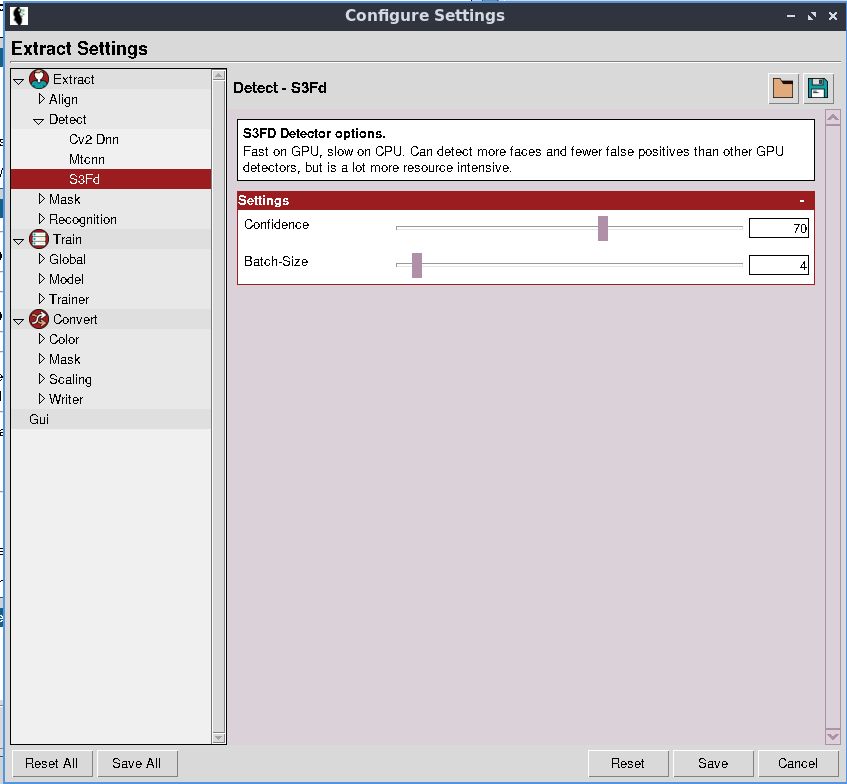Collapse the Convert tree node
This screenshot has height=784, width=847.
click(18, 321)
